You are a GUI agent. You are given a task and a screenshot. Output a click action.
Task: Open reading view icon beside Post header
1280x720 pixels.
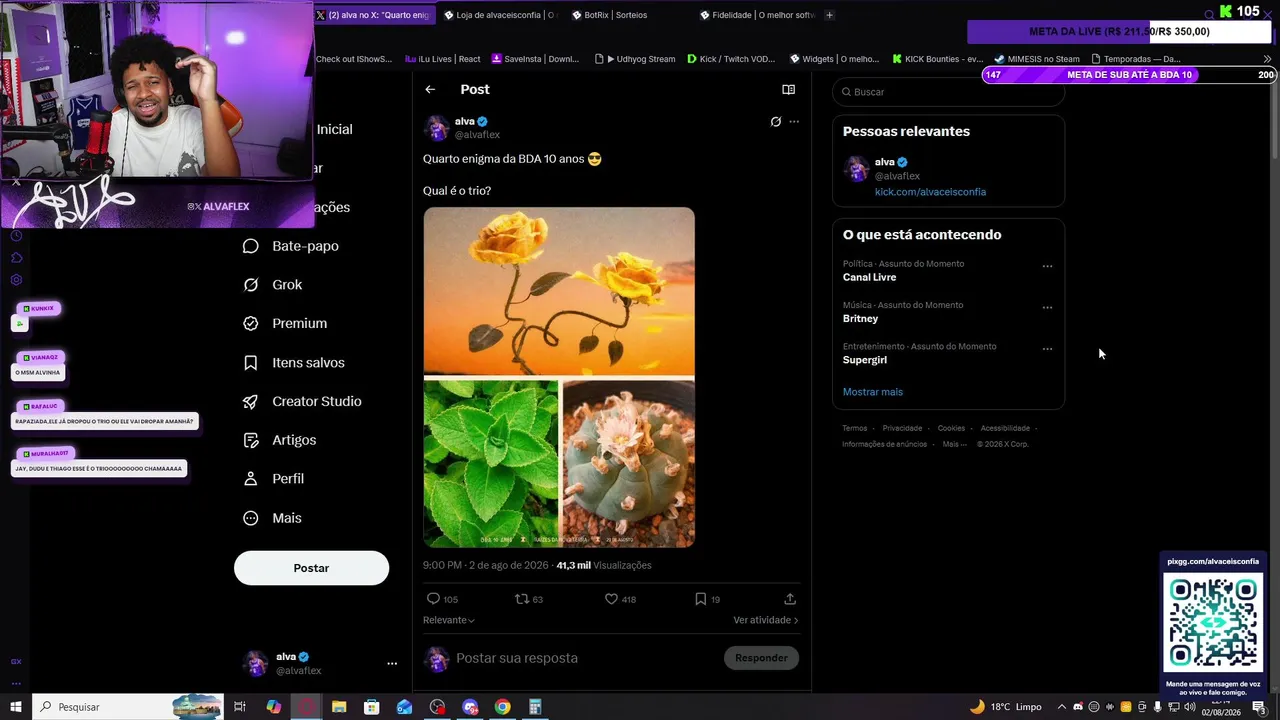coord(788,90)
